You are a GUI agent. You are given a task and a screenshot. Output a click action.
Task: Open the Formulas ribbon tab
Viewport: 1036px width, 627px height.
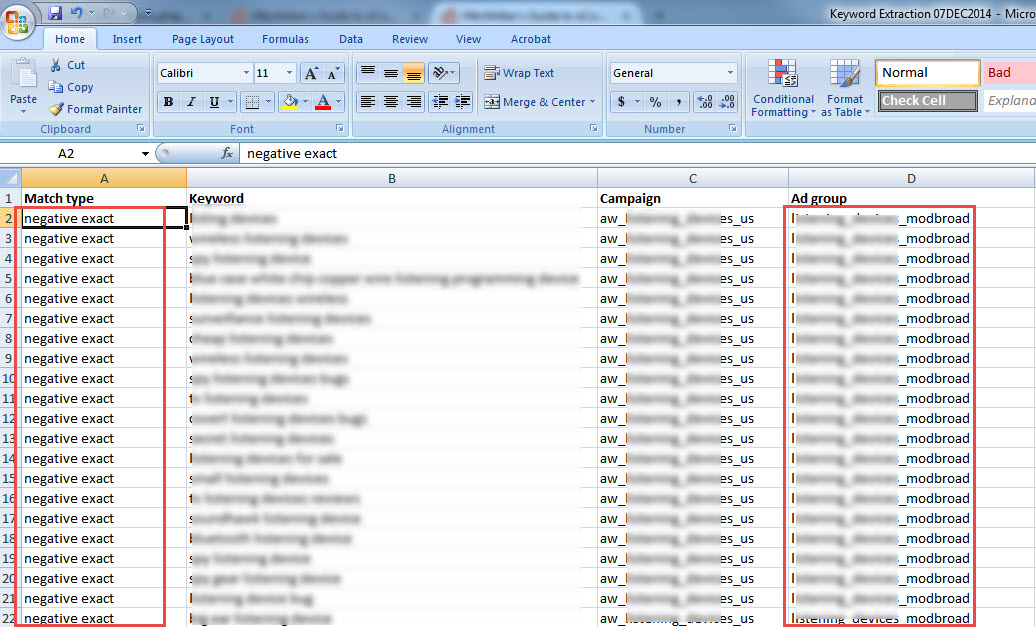pos(285,39)
